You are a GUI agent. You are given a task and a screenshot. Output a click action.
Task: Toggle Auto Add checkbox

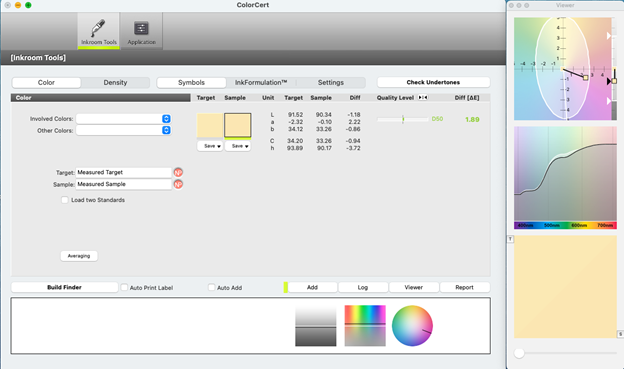click(211, 287)
